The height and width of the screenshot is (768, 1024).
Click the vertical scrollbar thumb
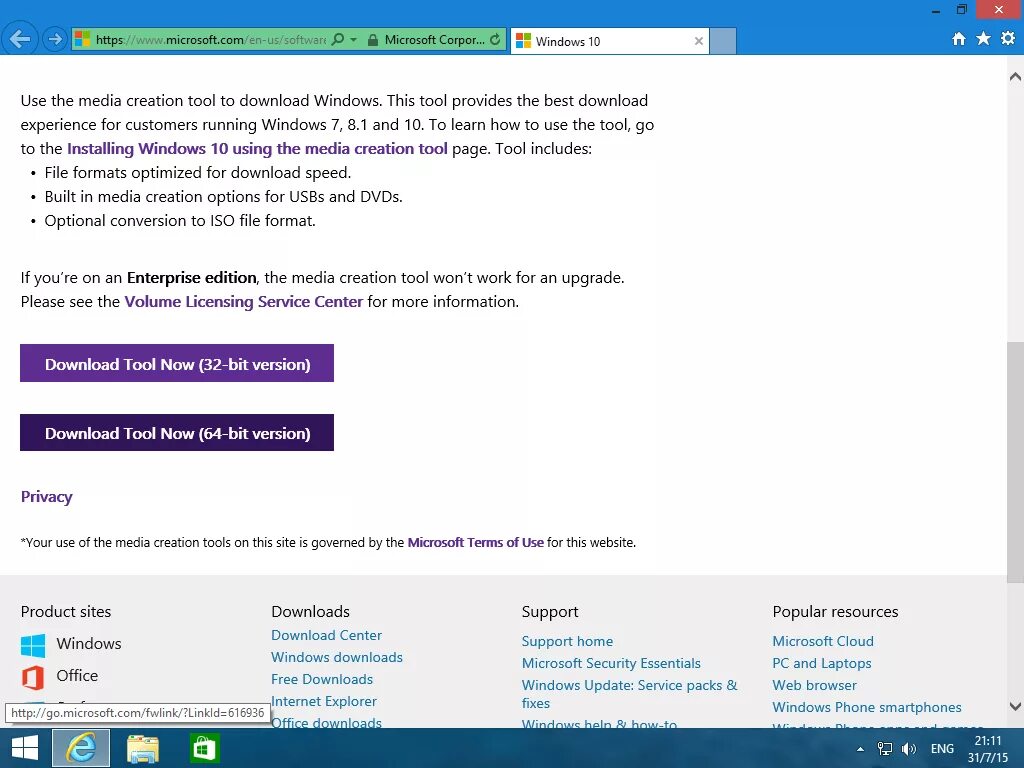click(x=1015, y=462)
